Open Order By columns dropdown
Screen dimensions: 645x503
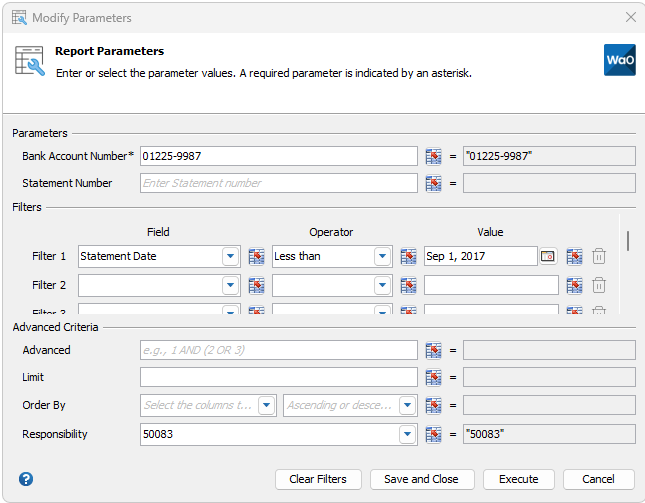(x=266, y=405)
